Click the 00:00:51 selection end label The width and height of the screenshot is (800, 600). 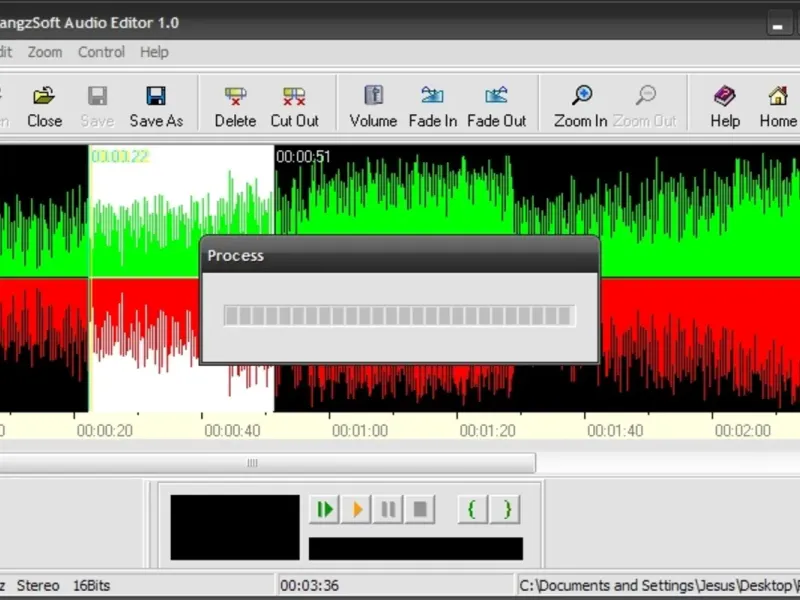[x=303, y=157]
